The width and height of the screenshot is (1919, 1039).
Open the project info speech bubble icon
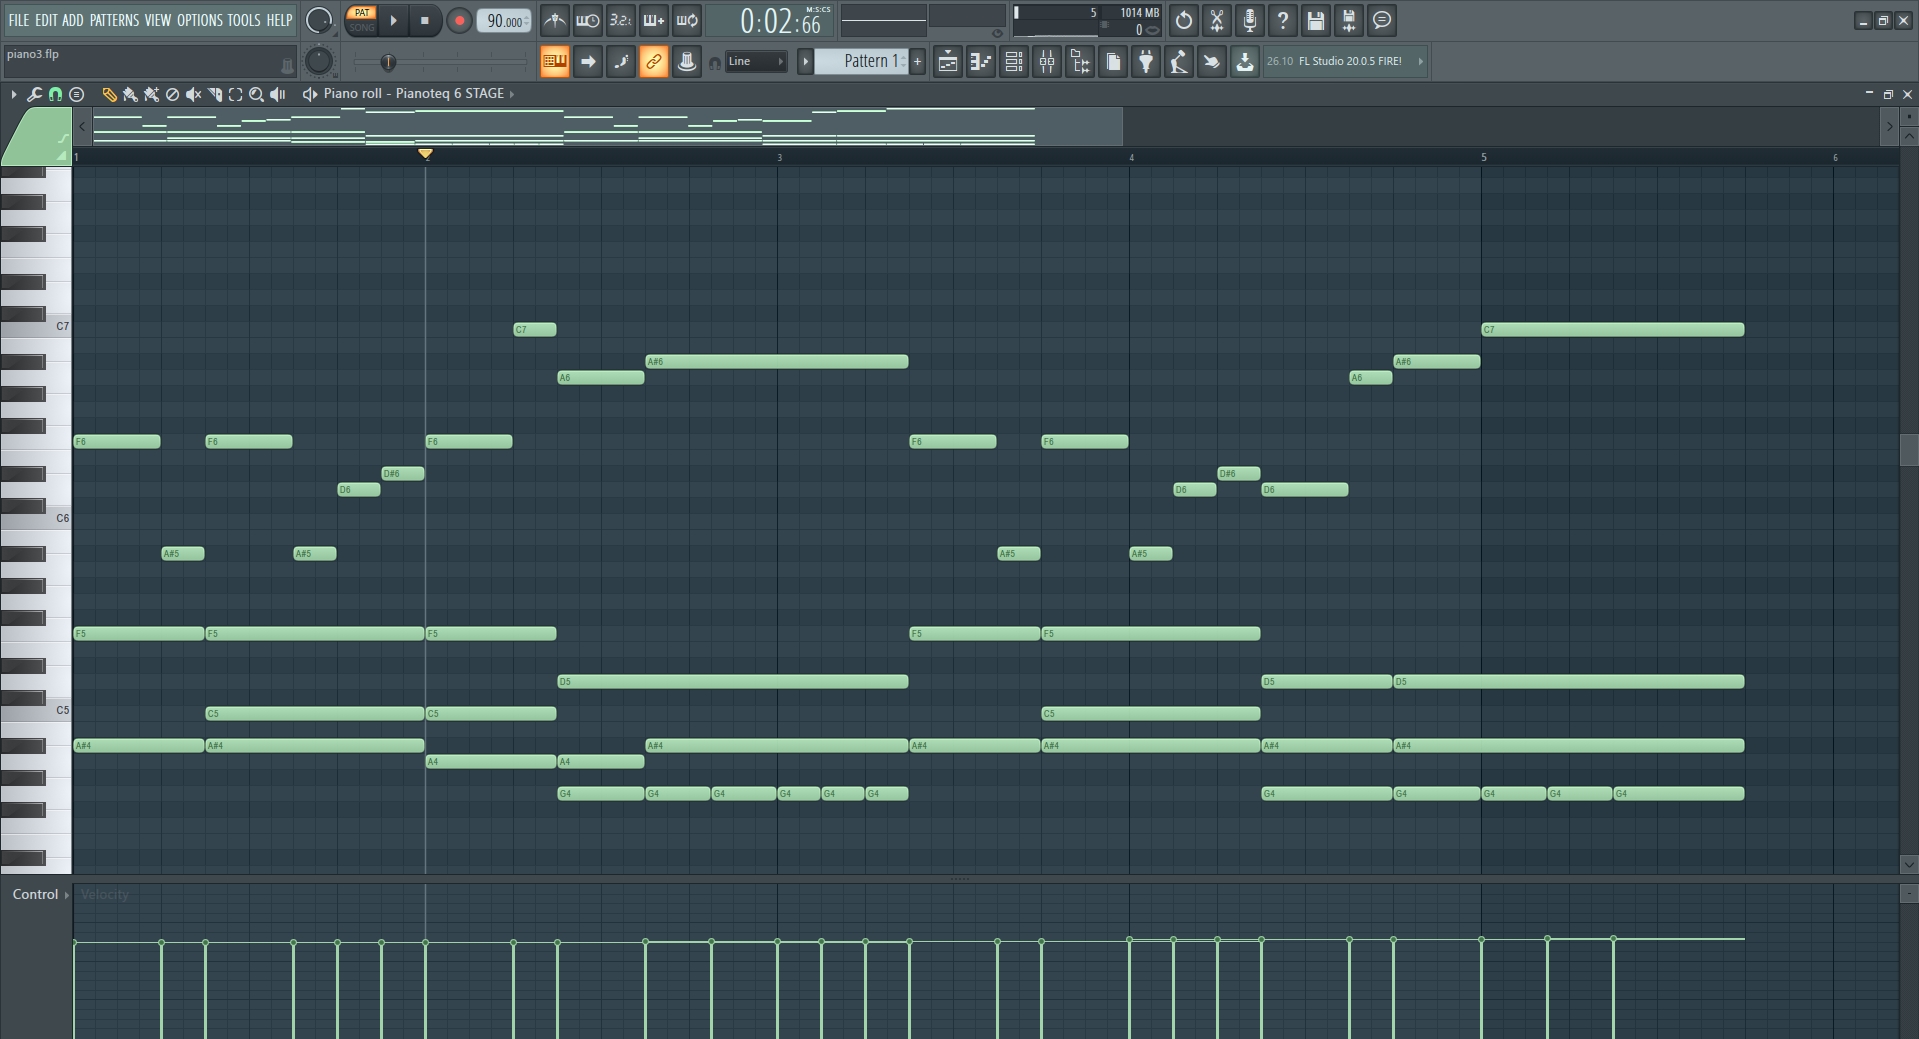pos(1382,20)
